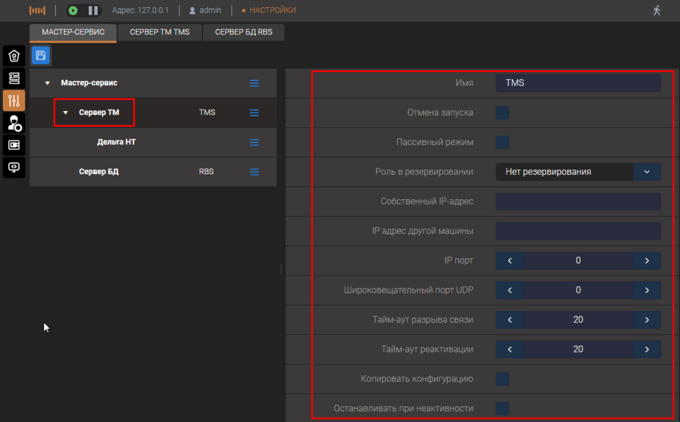
Task: Click the pause button in top bar
Action: [x=93, y=10]
